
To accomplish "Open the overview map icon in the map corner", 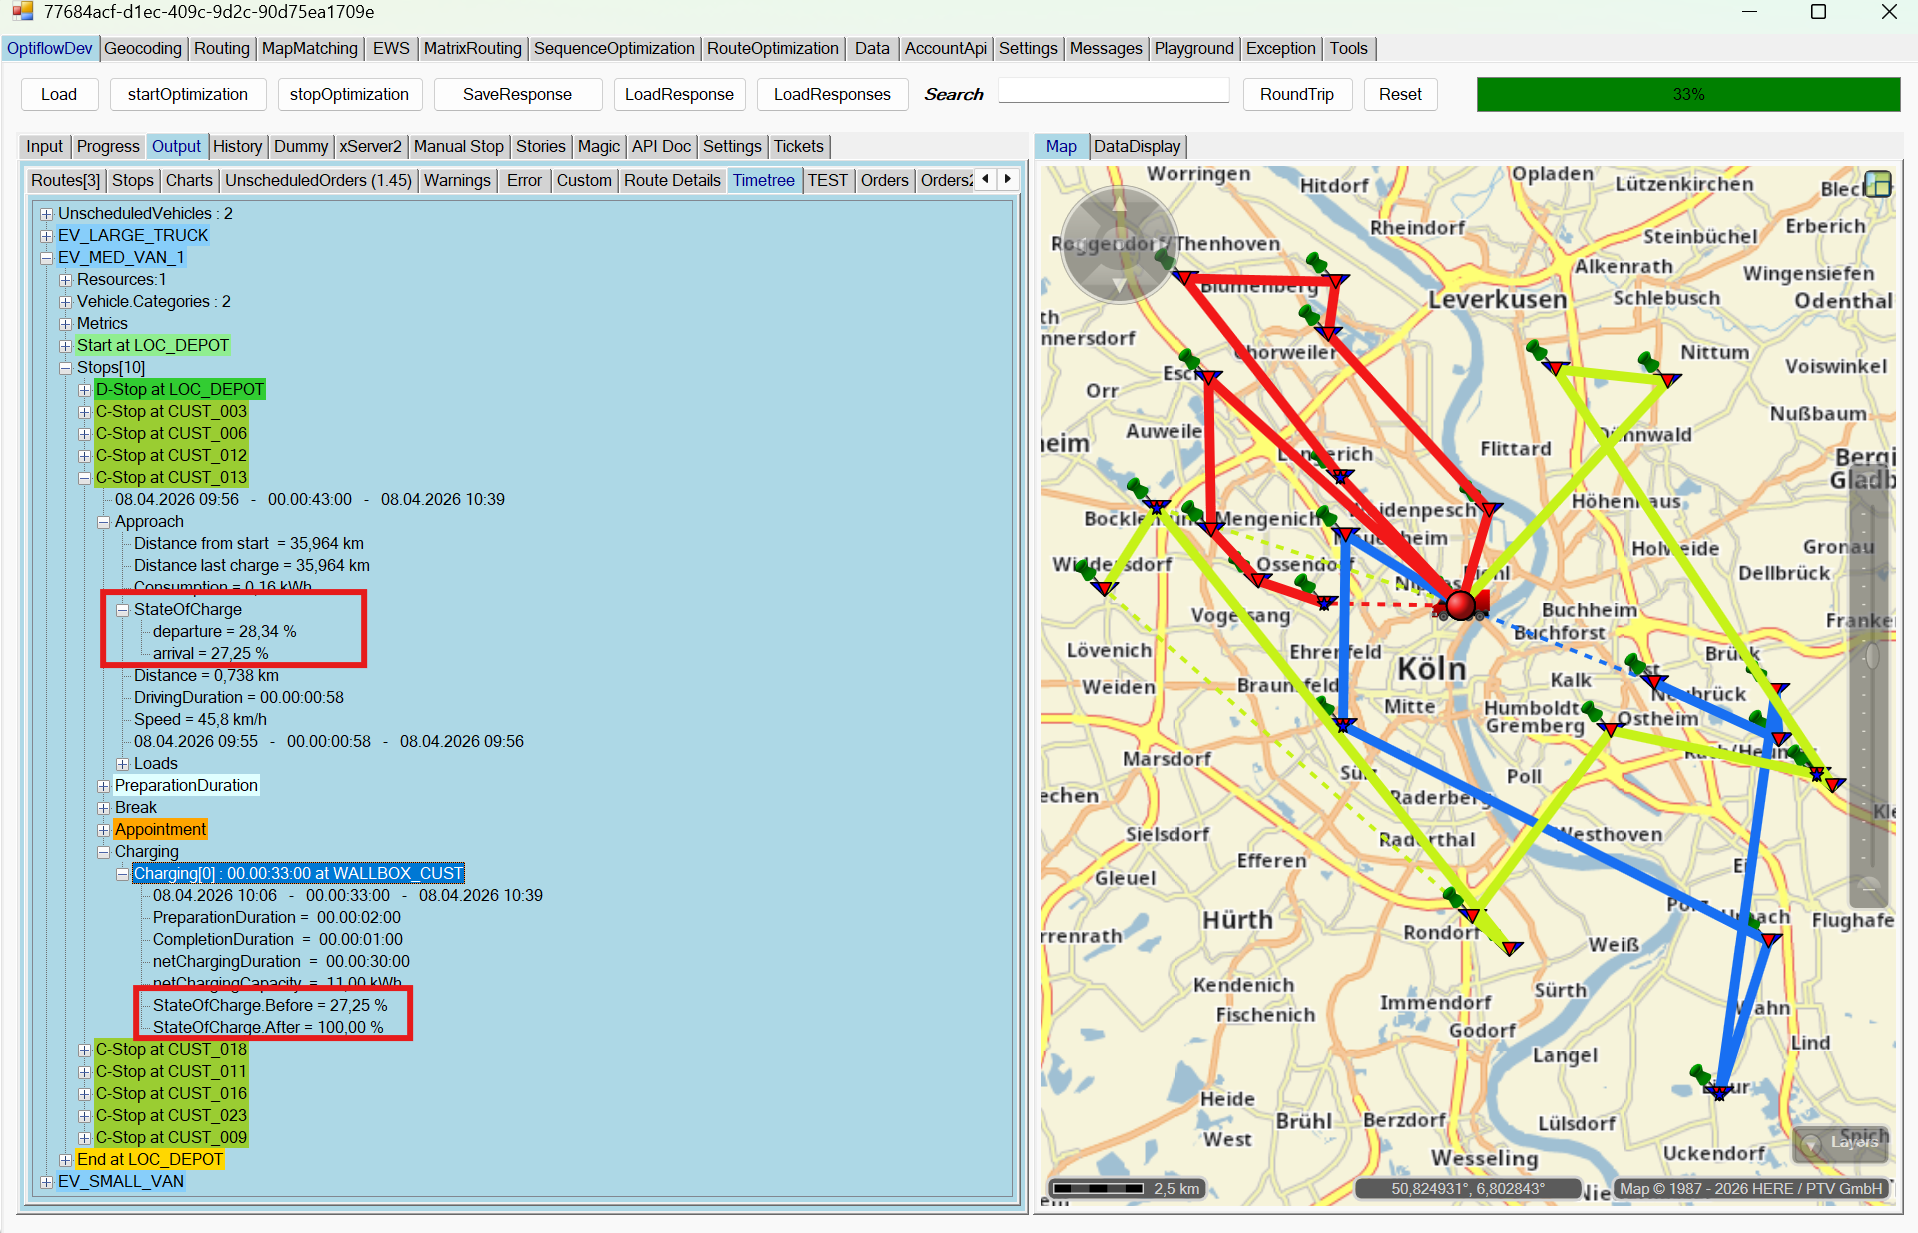I will (1878, 184).
